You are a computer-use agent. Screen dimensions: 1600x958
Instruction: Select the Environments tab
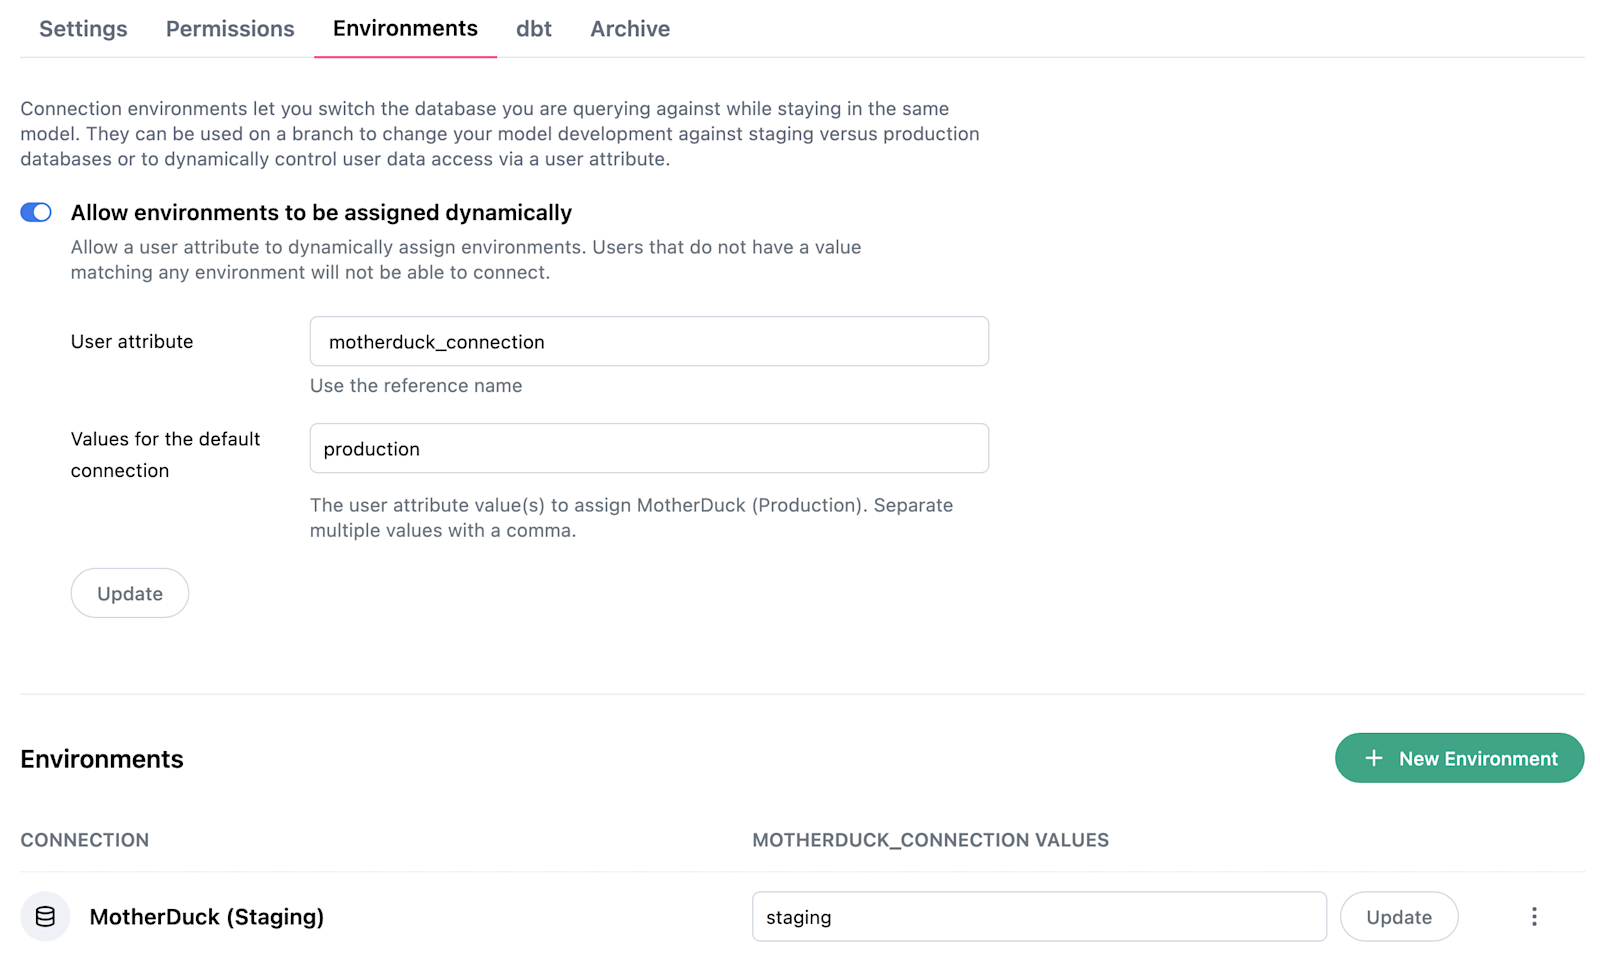tap(405, 29)
